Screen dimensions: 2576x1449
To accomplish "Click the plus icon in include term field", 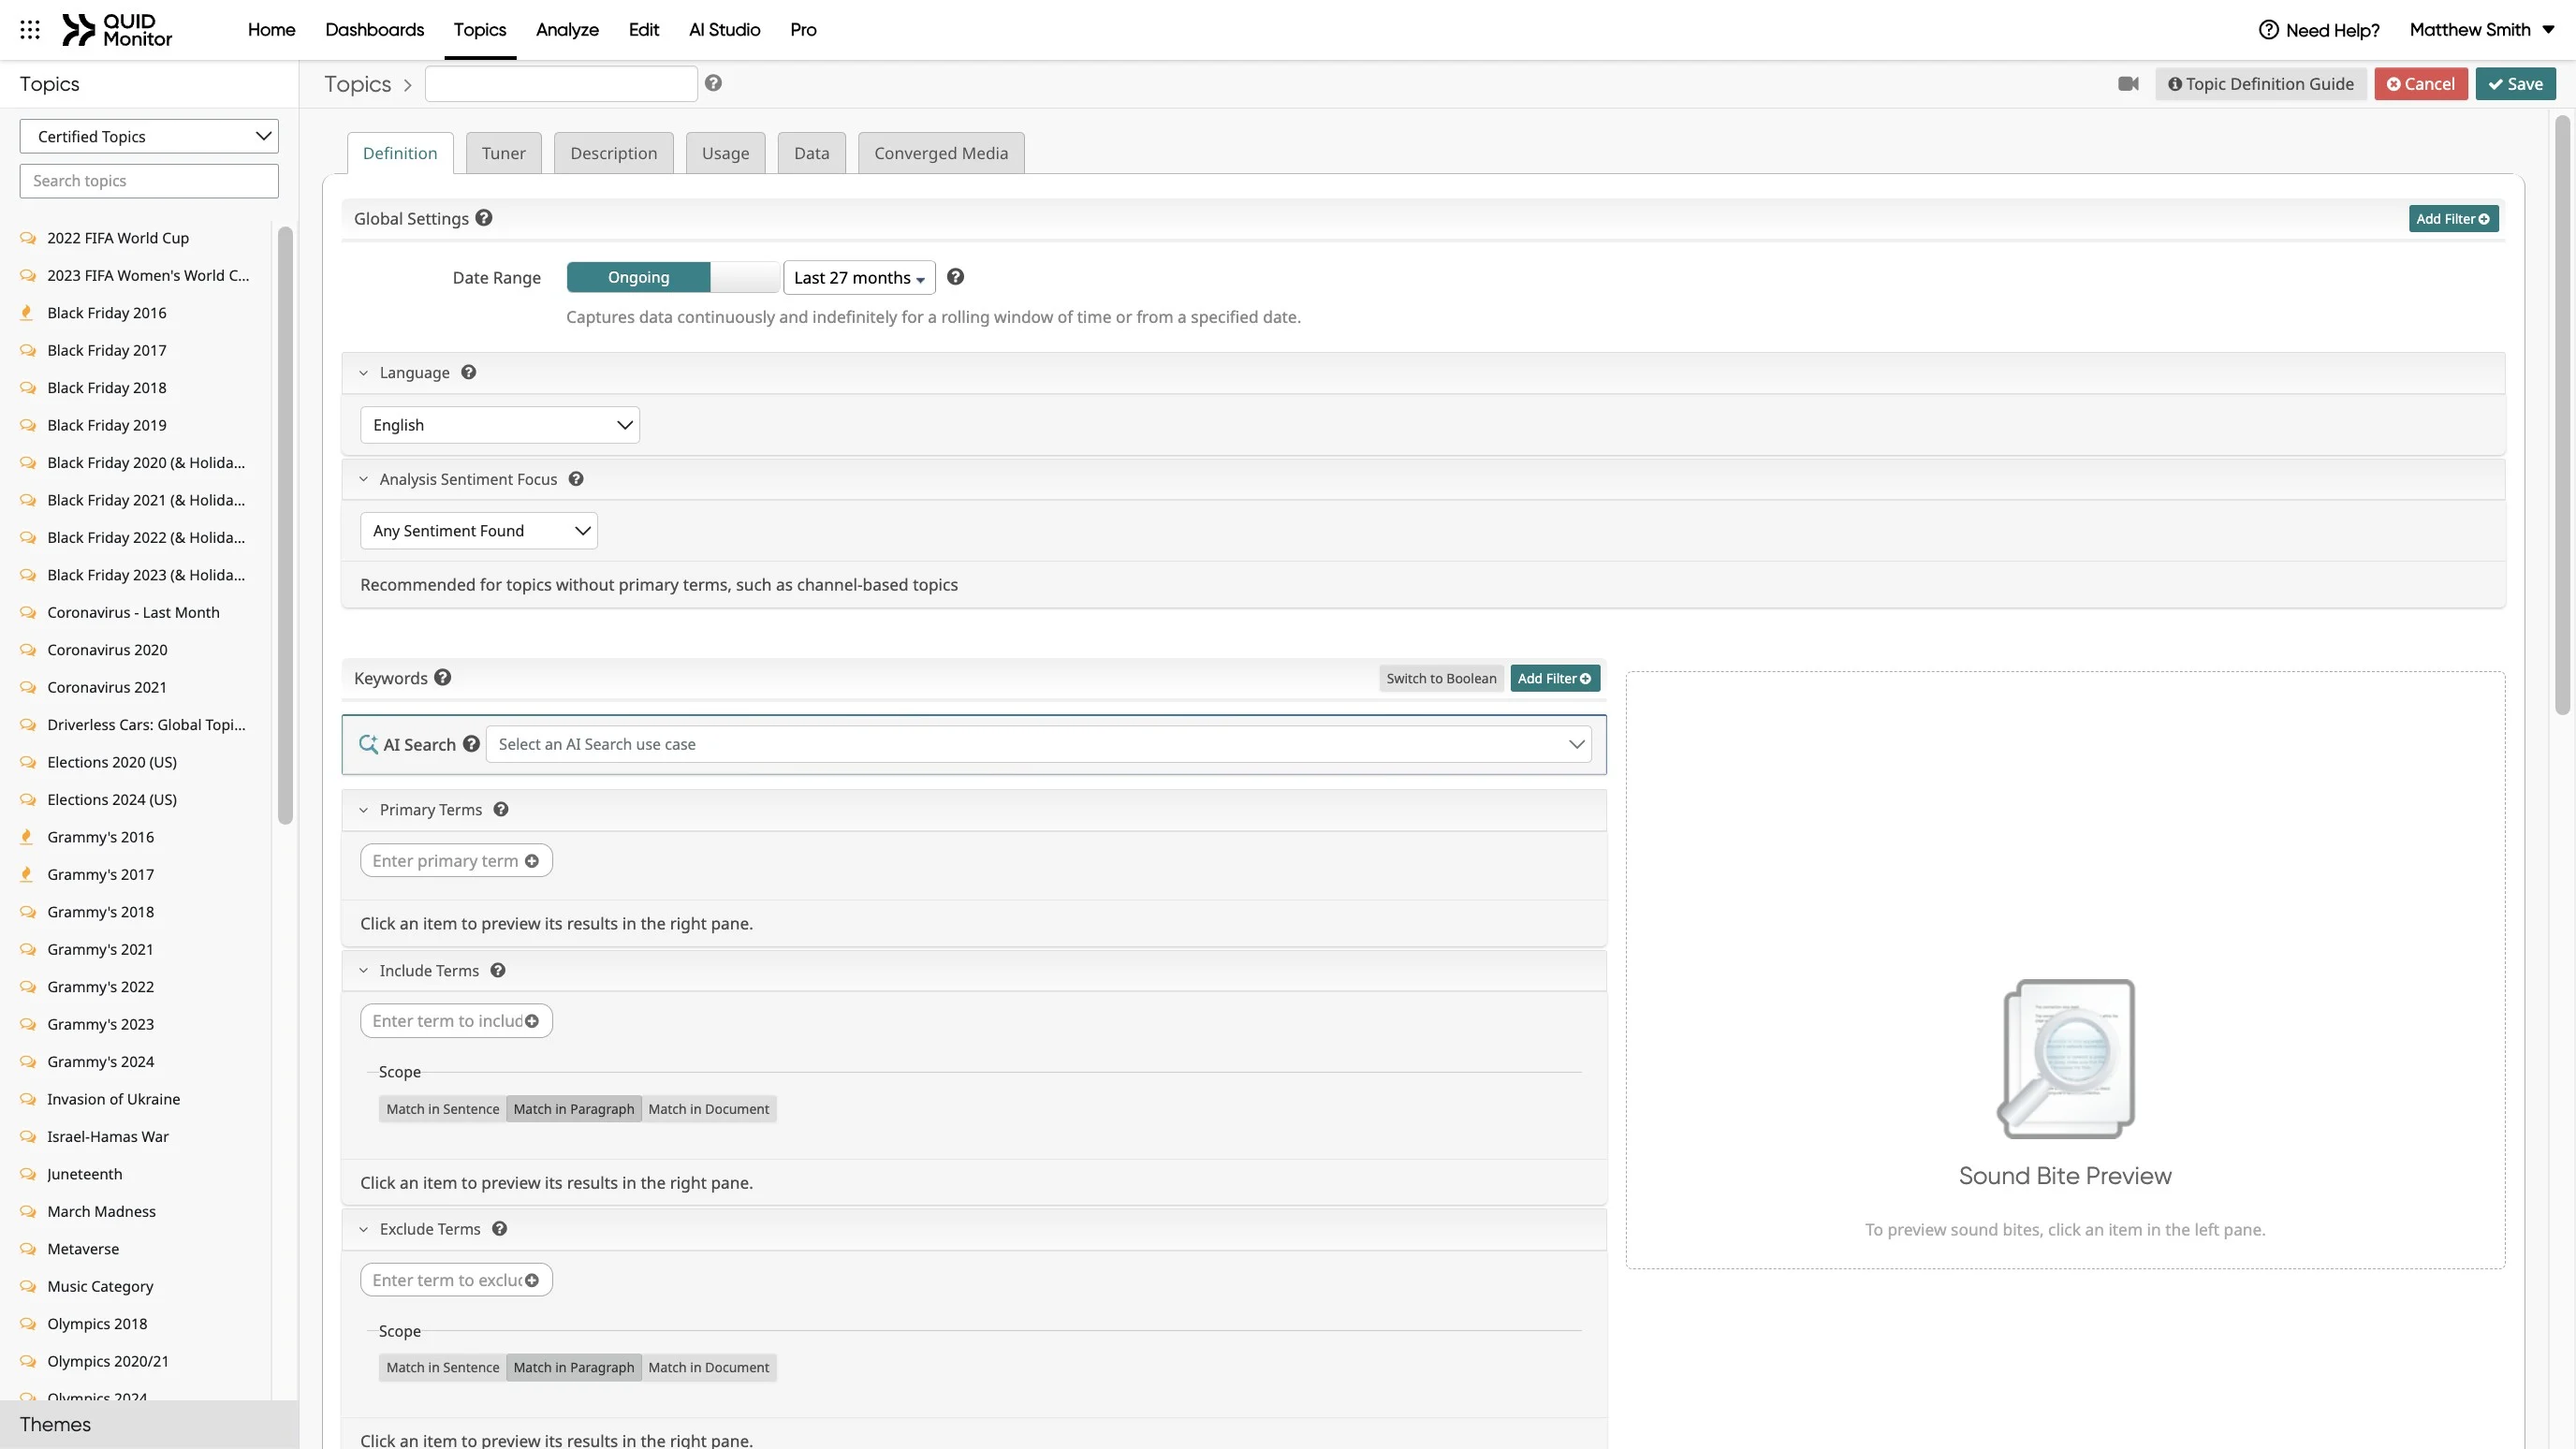I will 532,1021.
